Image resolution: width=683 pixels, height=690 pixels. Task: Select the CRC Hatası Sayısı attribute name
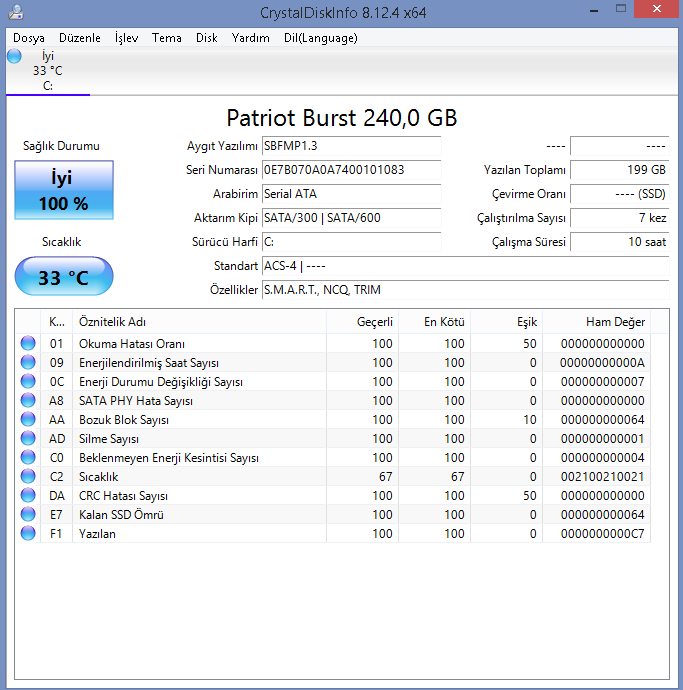123,496
